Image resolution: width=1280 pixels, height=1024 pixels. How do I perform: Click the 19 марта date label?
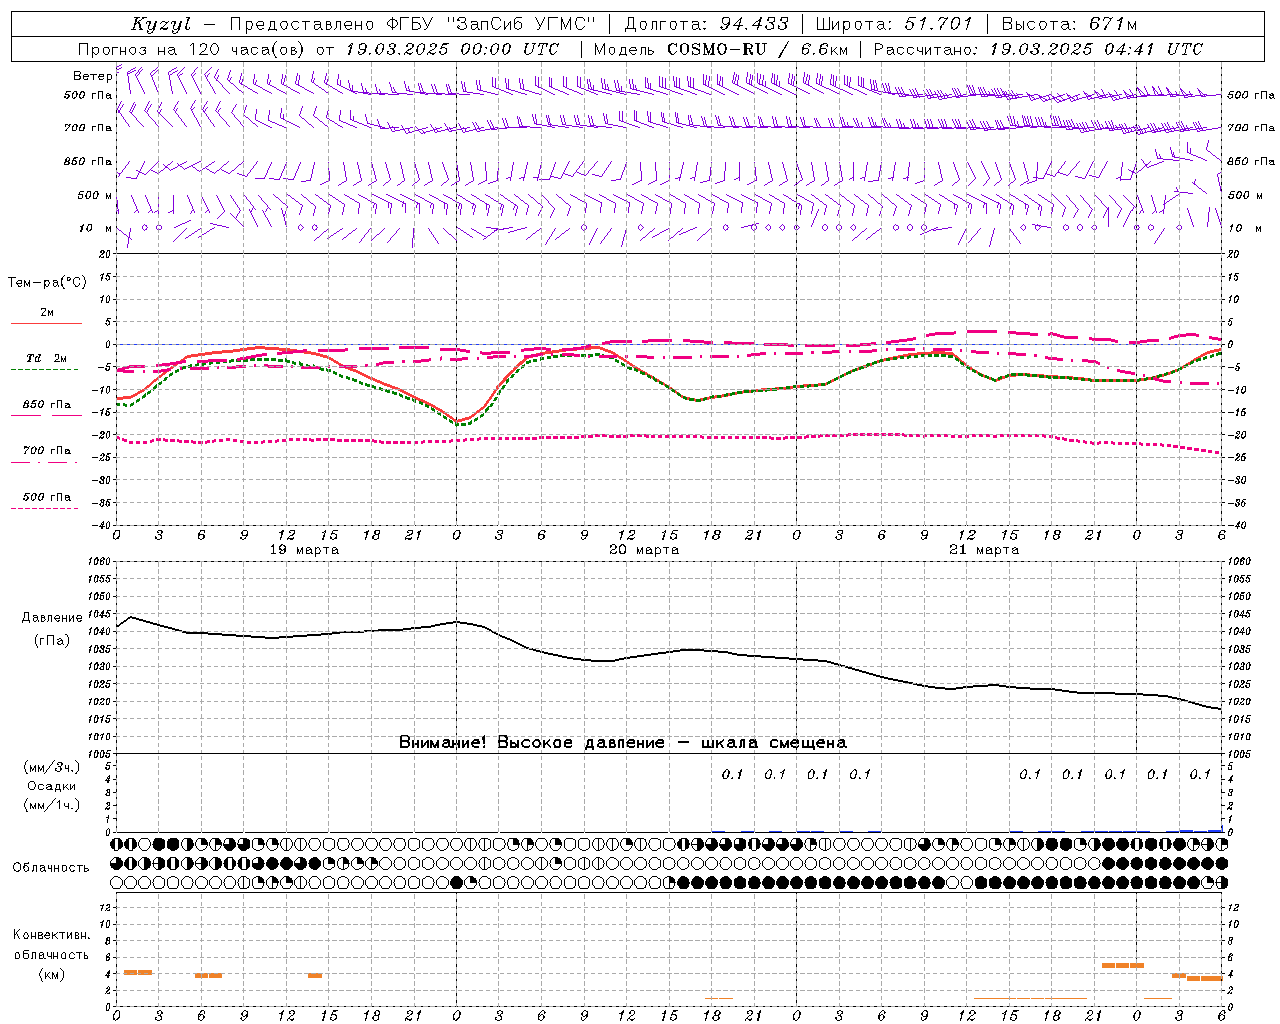click(x=304, y=550)
